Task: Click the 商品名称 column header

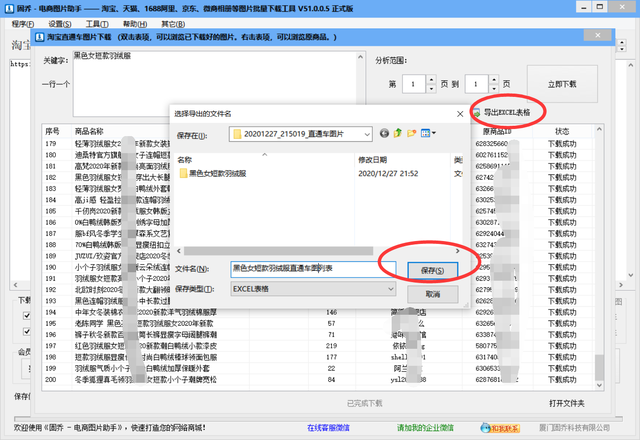Action: pyautogui.click(x=120, y=131)
